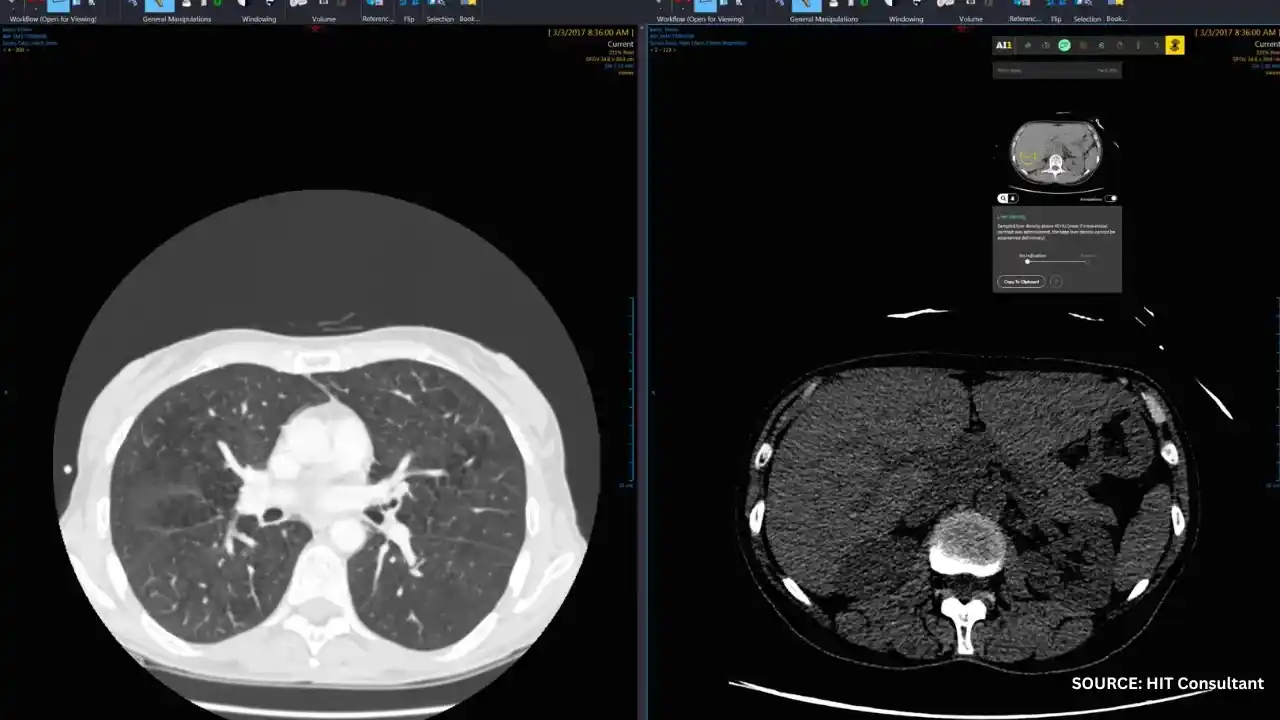
Task: Open the Volume group in left viewer
Action: point(324,19)
